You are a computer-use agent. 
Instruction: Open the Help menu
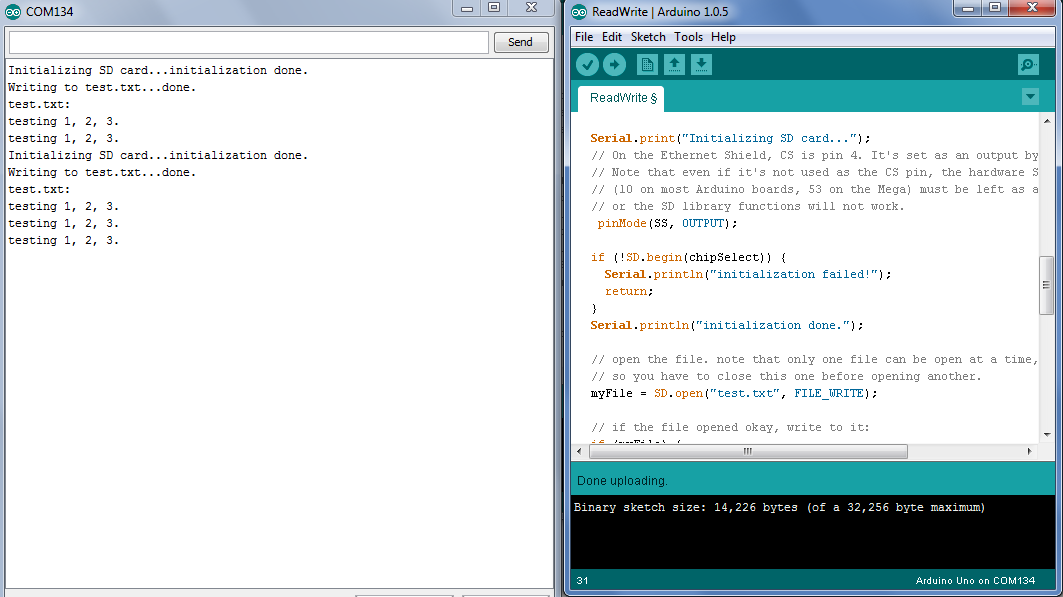click(723, 37)
